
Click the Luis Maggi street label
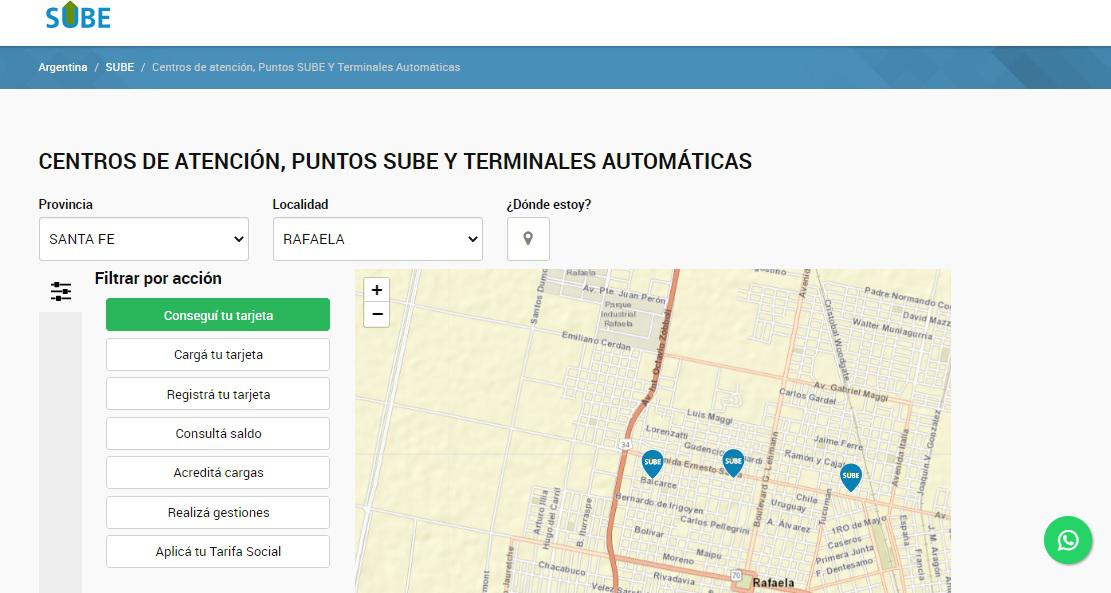pos(709,417)
